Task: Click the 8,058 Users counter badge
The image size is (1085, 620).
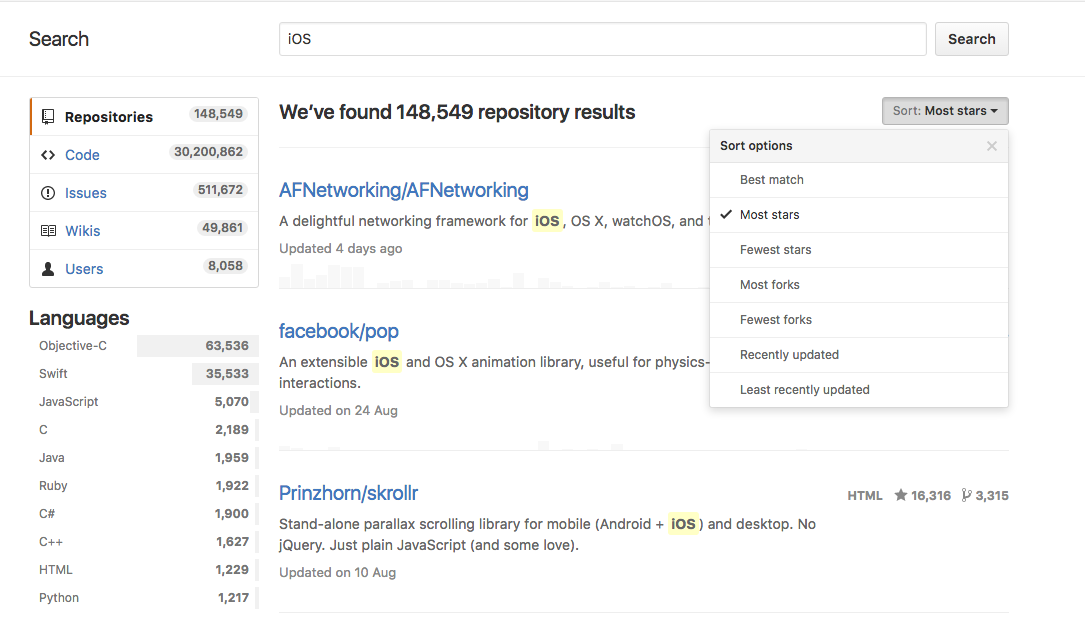Action: point(226,266)
